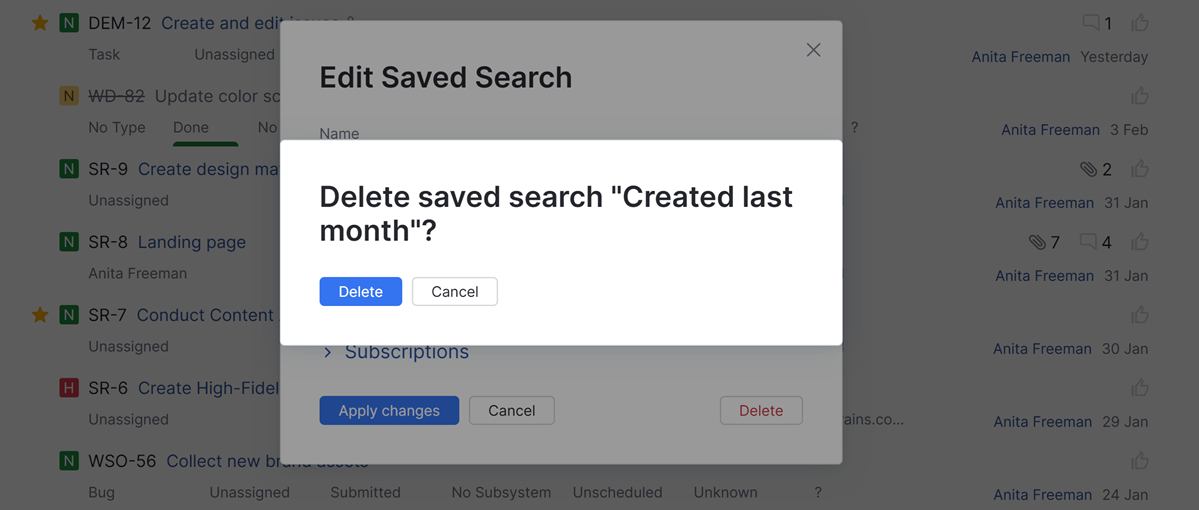
Task: Click the Name input field label area
Action: point(339,133)
